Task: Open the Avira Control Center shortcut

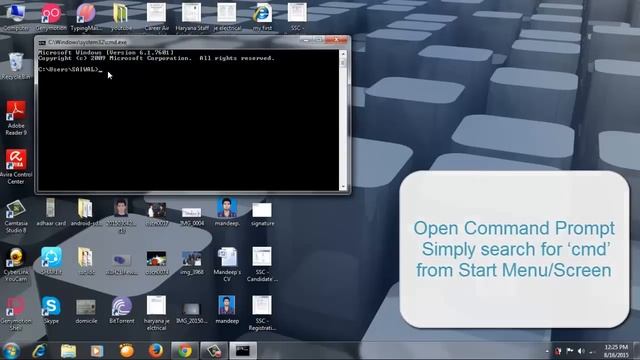Action: 16,167
